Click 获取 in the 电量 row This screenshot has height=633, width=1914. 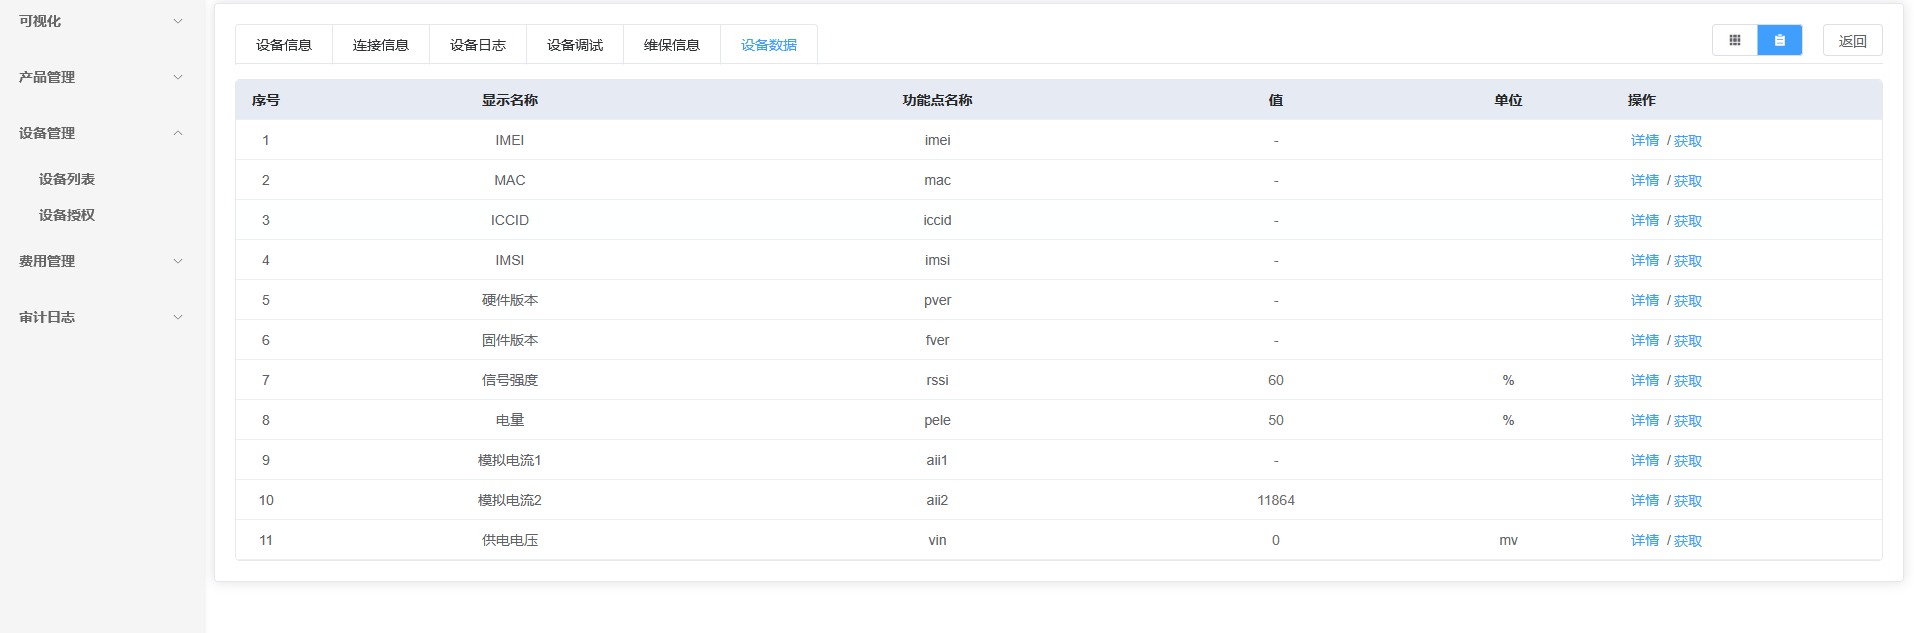click(1688, 421)
